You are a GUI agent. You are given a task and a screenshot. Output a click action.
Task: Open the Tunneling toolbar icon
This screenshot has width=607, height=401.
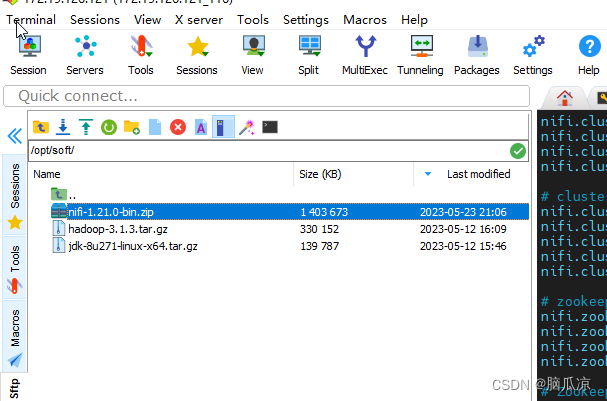pos(420,55)
